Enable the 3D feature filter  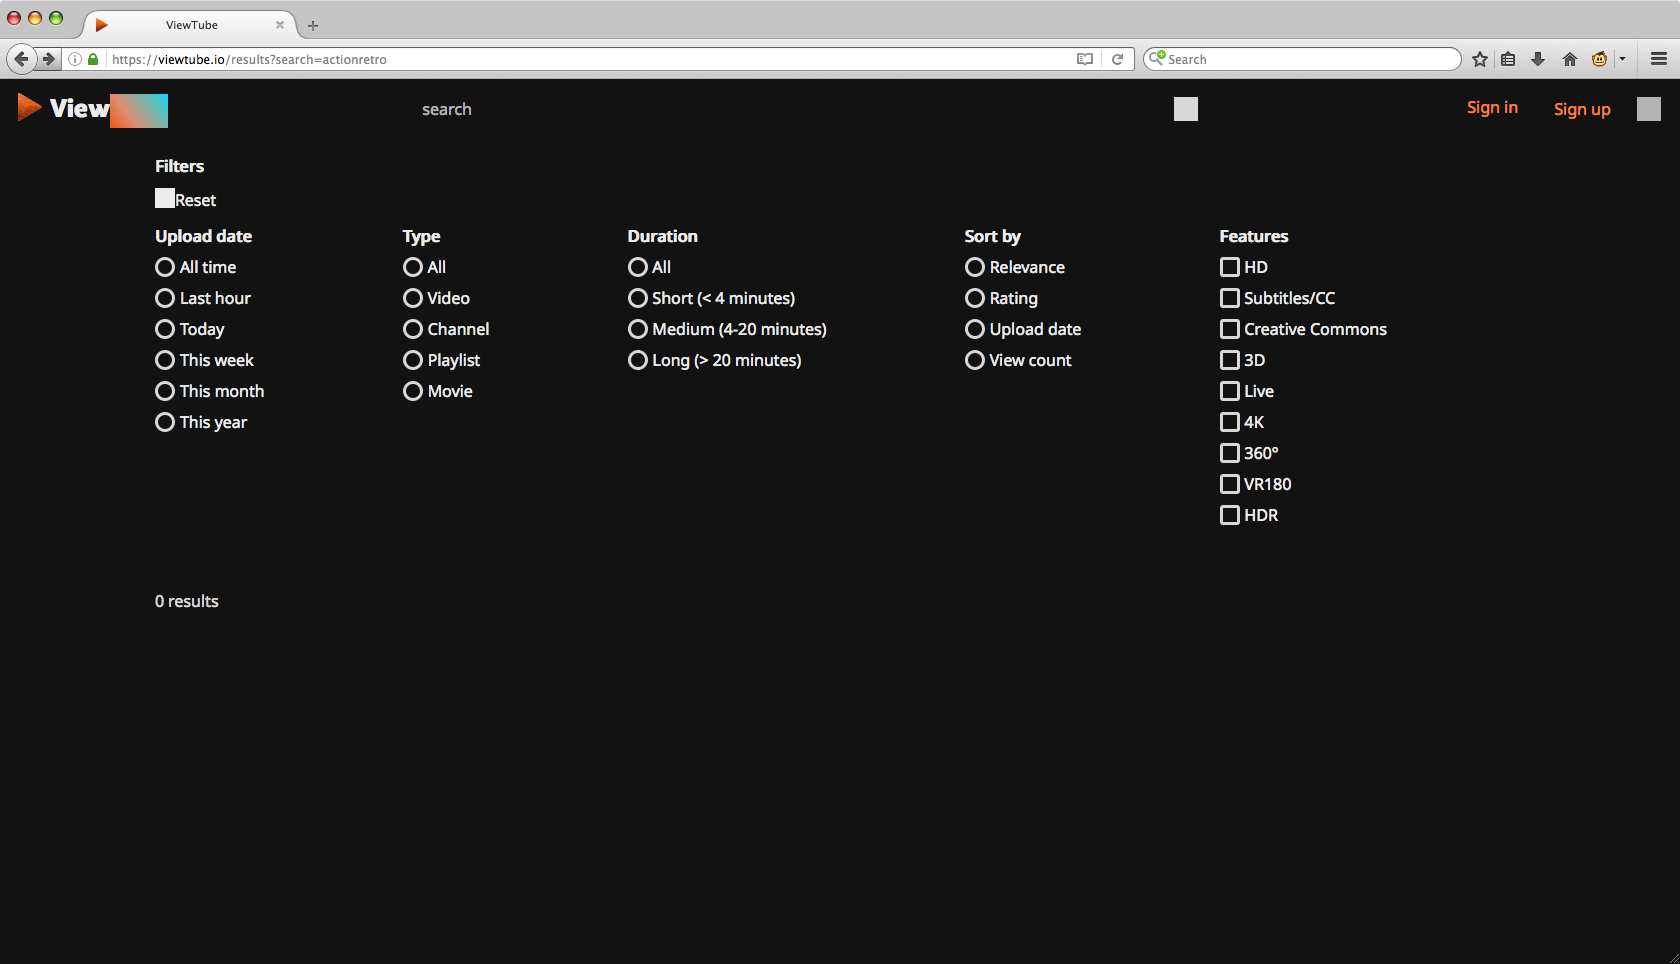tap(1230, 360)
